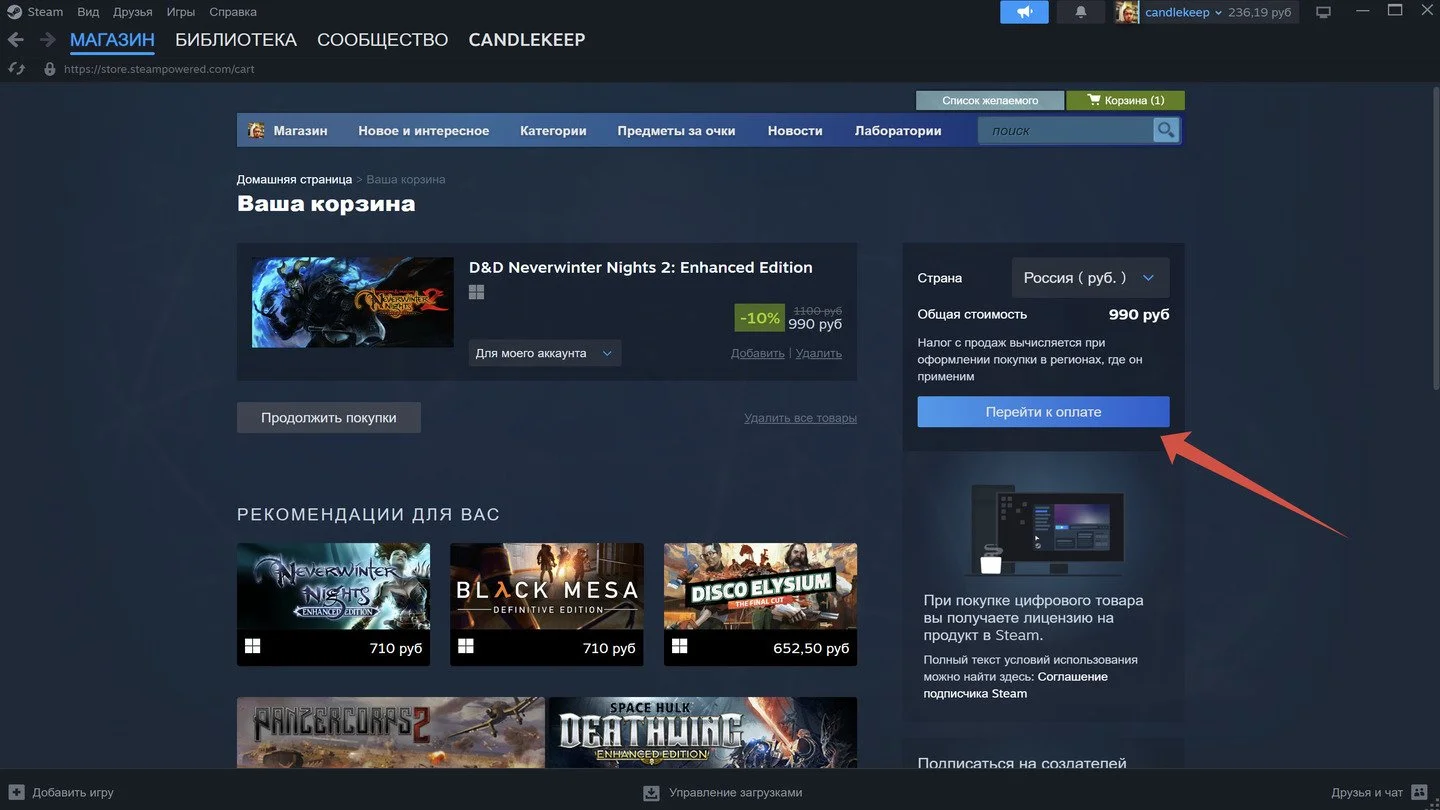Open Neverwinter Nights 2 cart thumbnail
The image size is (1440, 810).
[352, 303]
